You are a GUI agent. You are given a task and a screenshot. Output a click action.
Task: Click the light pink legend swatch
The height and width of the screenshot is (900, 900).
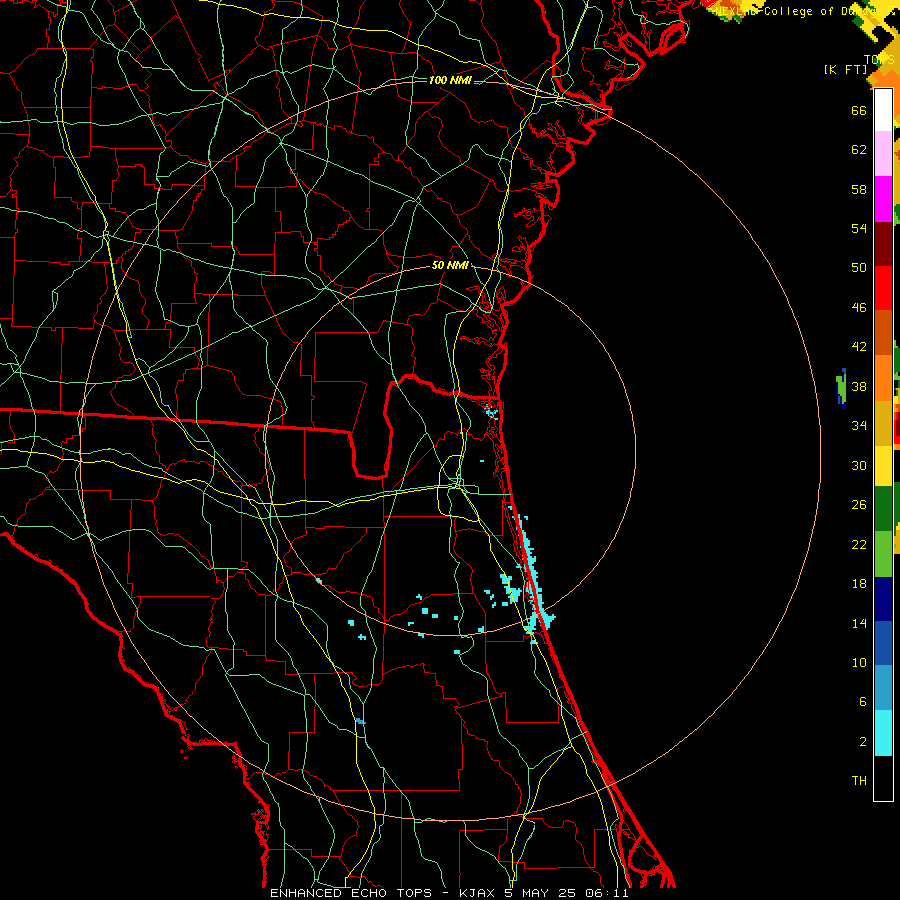coord(883,153)
